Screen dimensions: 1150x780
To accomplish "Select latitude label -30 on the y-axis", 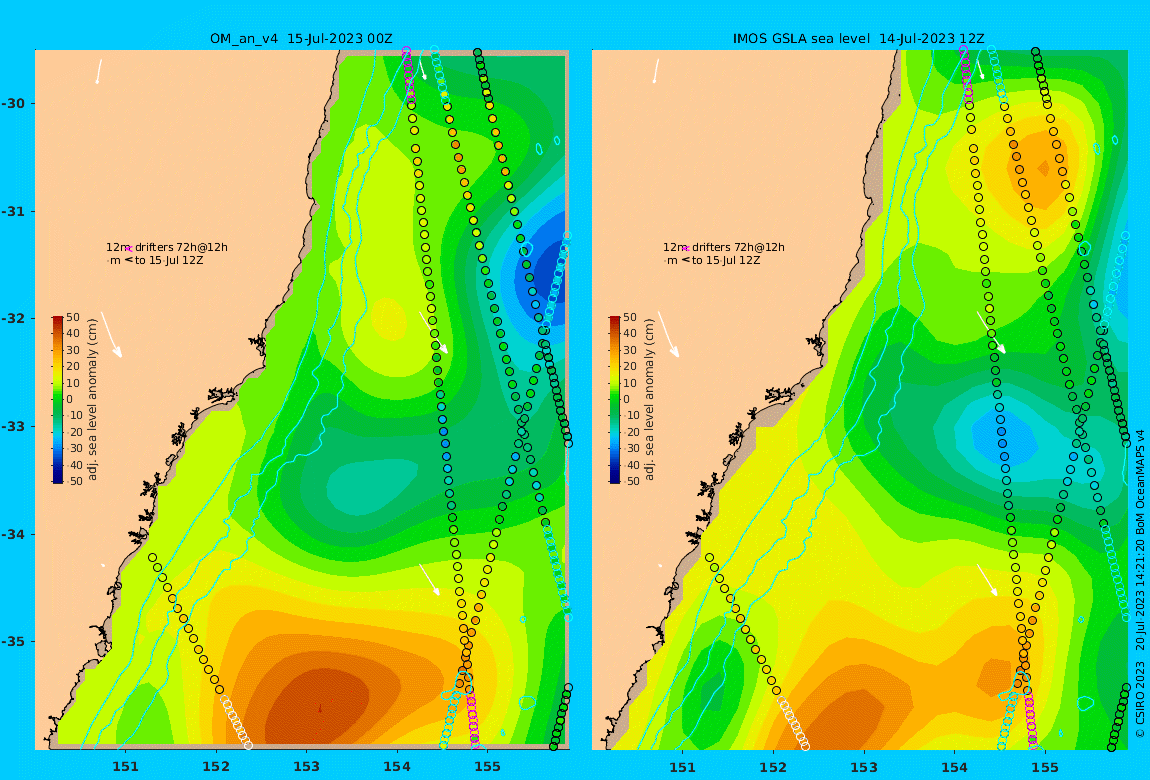I will 13,103.
